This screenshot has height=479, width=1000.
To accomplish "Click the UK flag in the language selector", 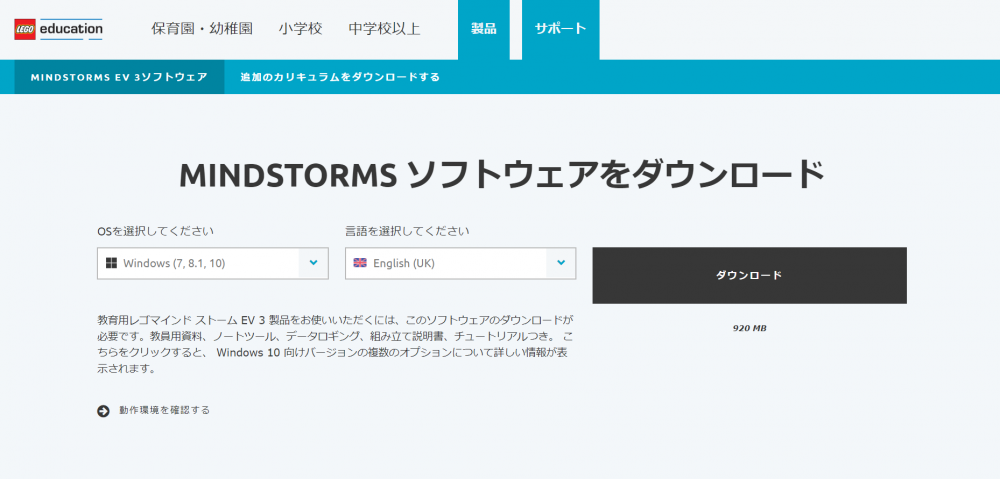I will pyautogui.click(x=360, y=264).
